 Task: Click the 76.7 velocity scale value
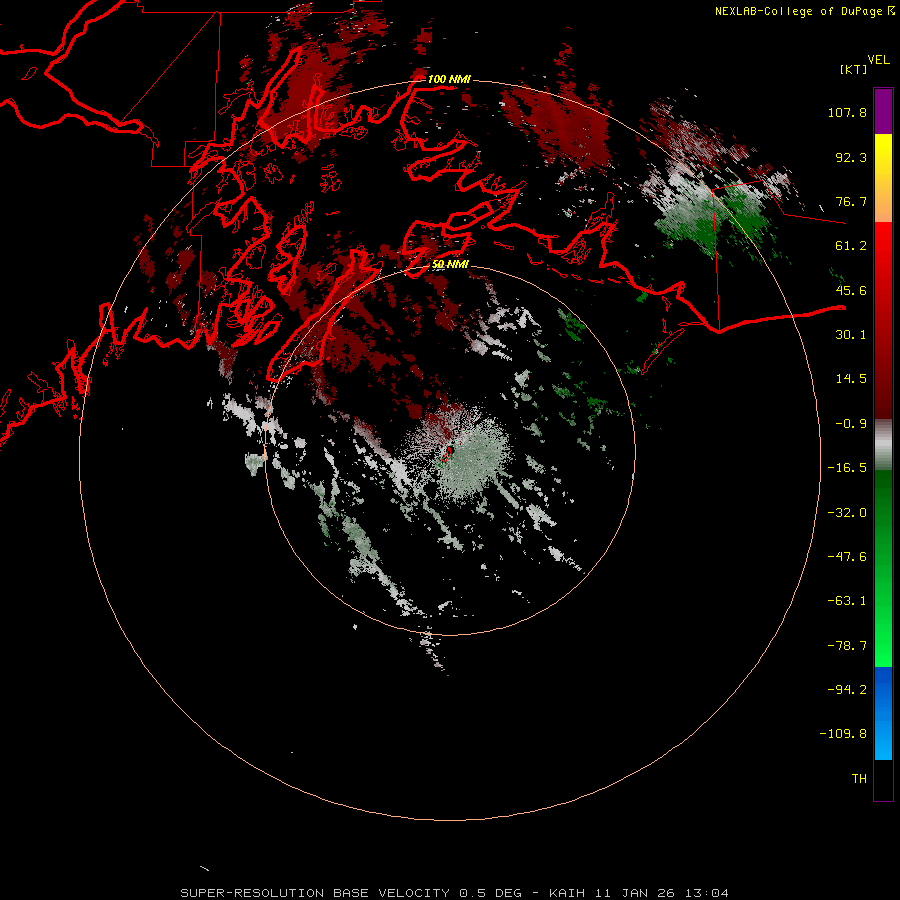pos(851,201)
